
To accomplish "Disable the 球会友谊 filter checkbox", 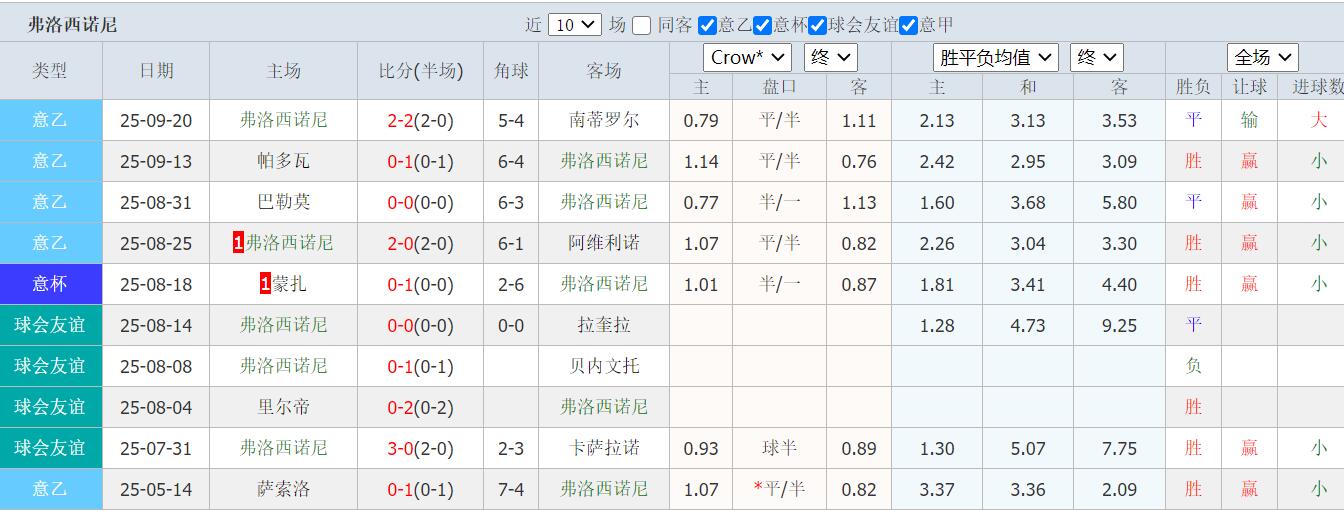I will coord(817,25).
